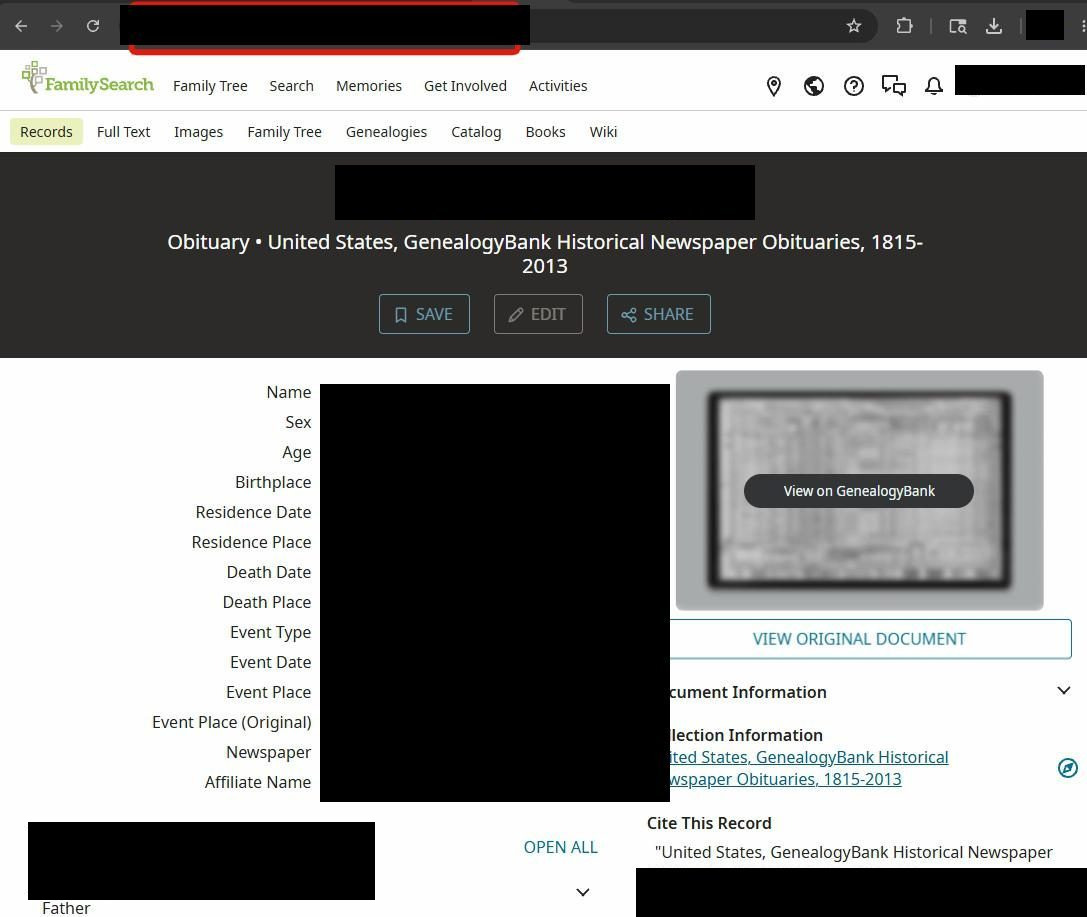Open the globe language selector icon
This screenshot has width=1087, height=917.
(814, 86)
